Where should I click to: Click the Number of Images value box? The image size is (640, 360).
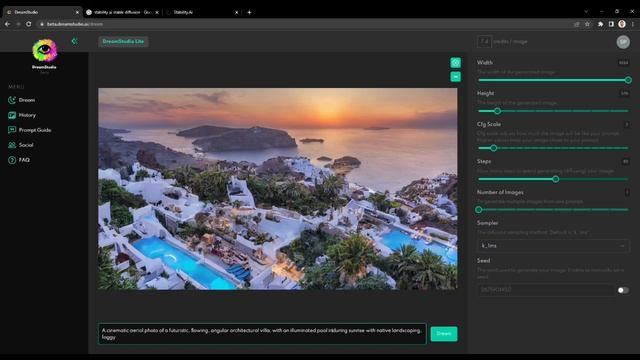[627, 192]
